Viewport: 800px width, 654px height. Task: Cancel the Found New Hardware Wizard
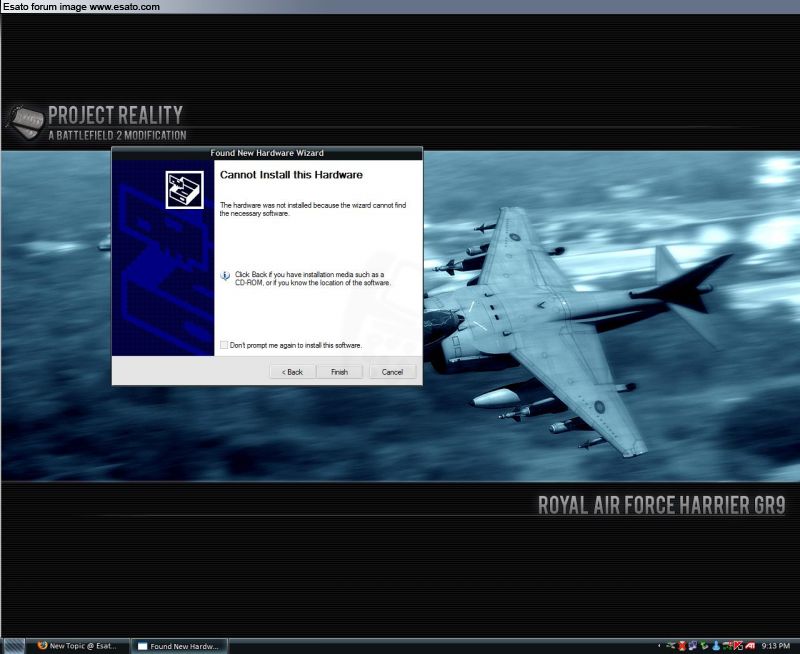pos(392,372)
